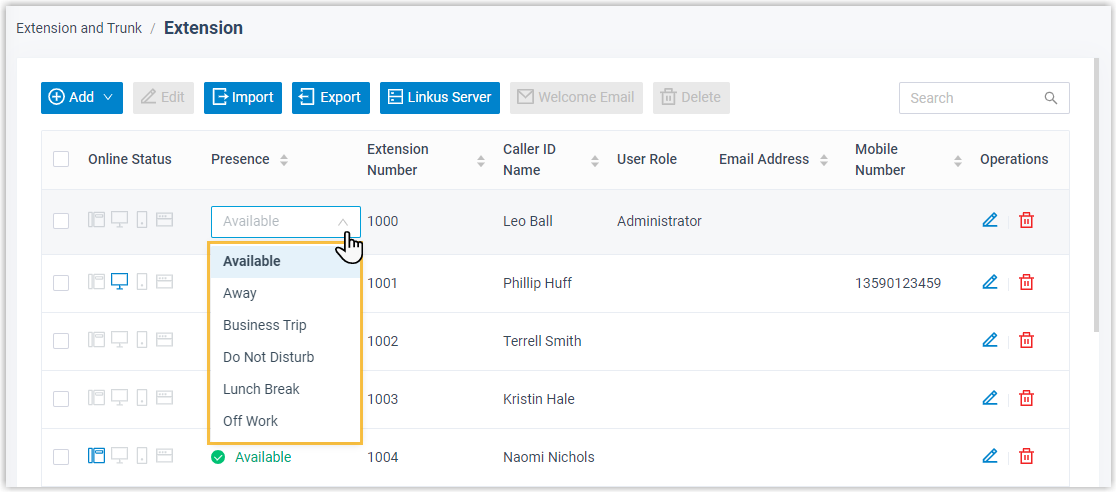This screenshot has width=1117, height=493.
Task: Click IP phone status icon for extension 1003
Action: (96, 398)
